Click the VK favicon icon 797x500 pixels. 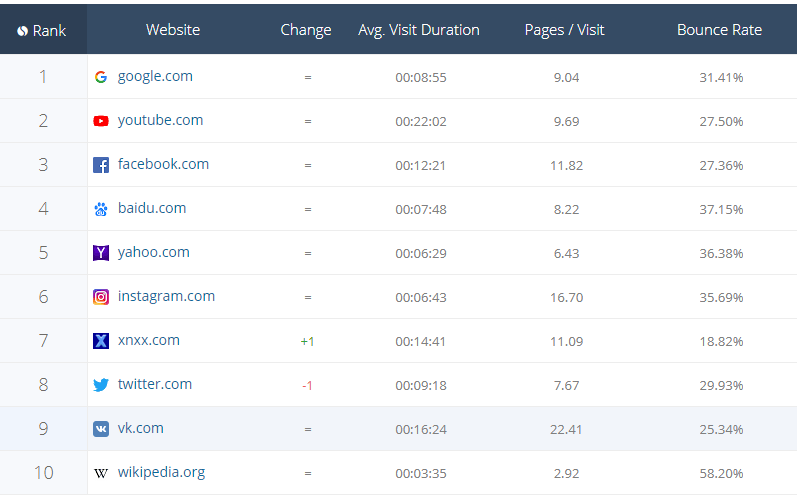point(101,429)
